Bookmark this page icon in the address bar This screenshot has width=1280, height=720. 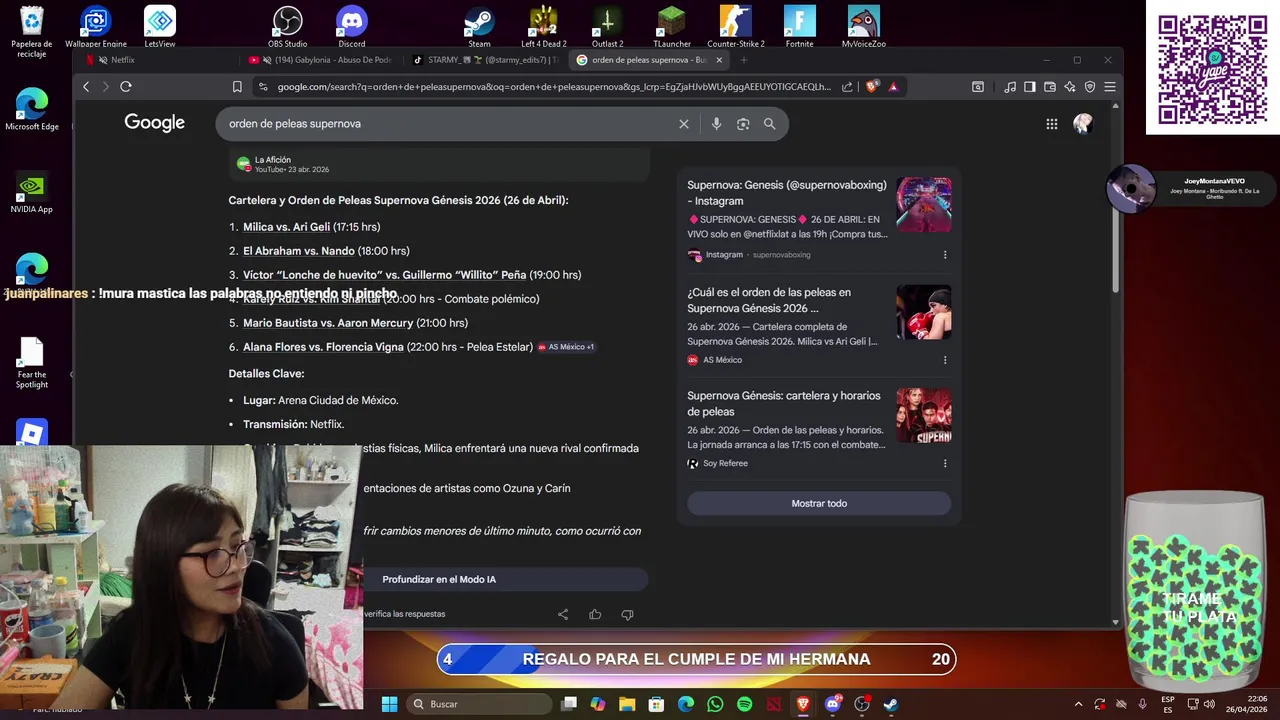(237, 87)
